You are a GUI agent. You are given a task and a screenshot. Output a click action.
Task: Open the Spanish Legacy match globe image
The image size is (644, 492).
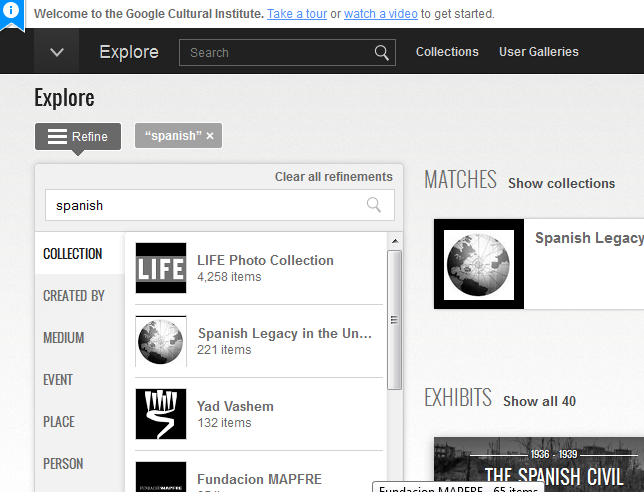tap(479, 264)
